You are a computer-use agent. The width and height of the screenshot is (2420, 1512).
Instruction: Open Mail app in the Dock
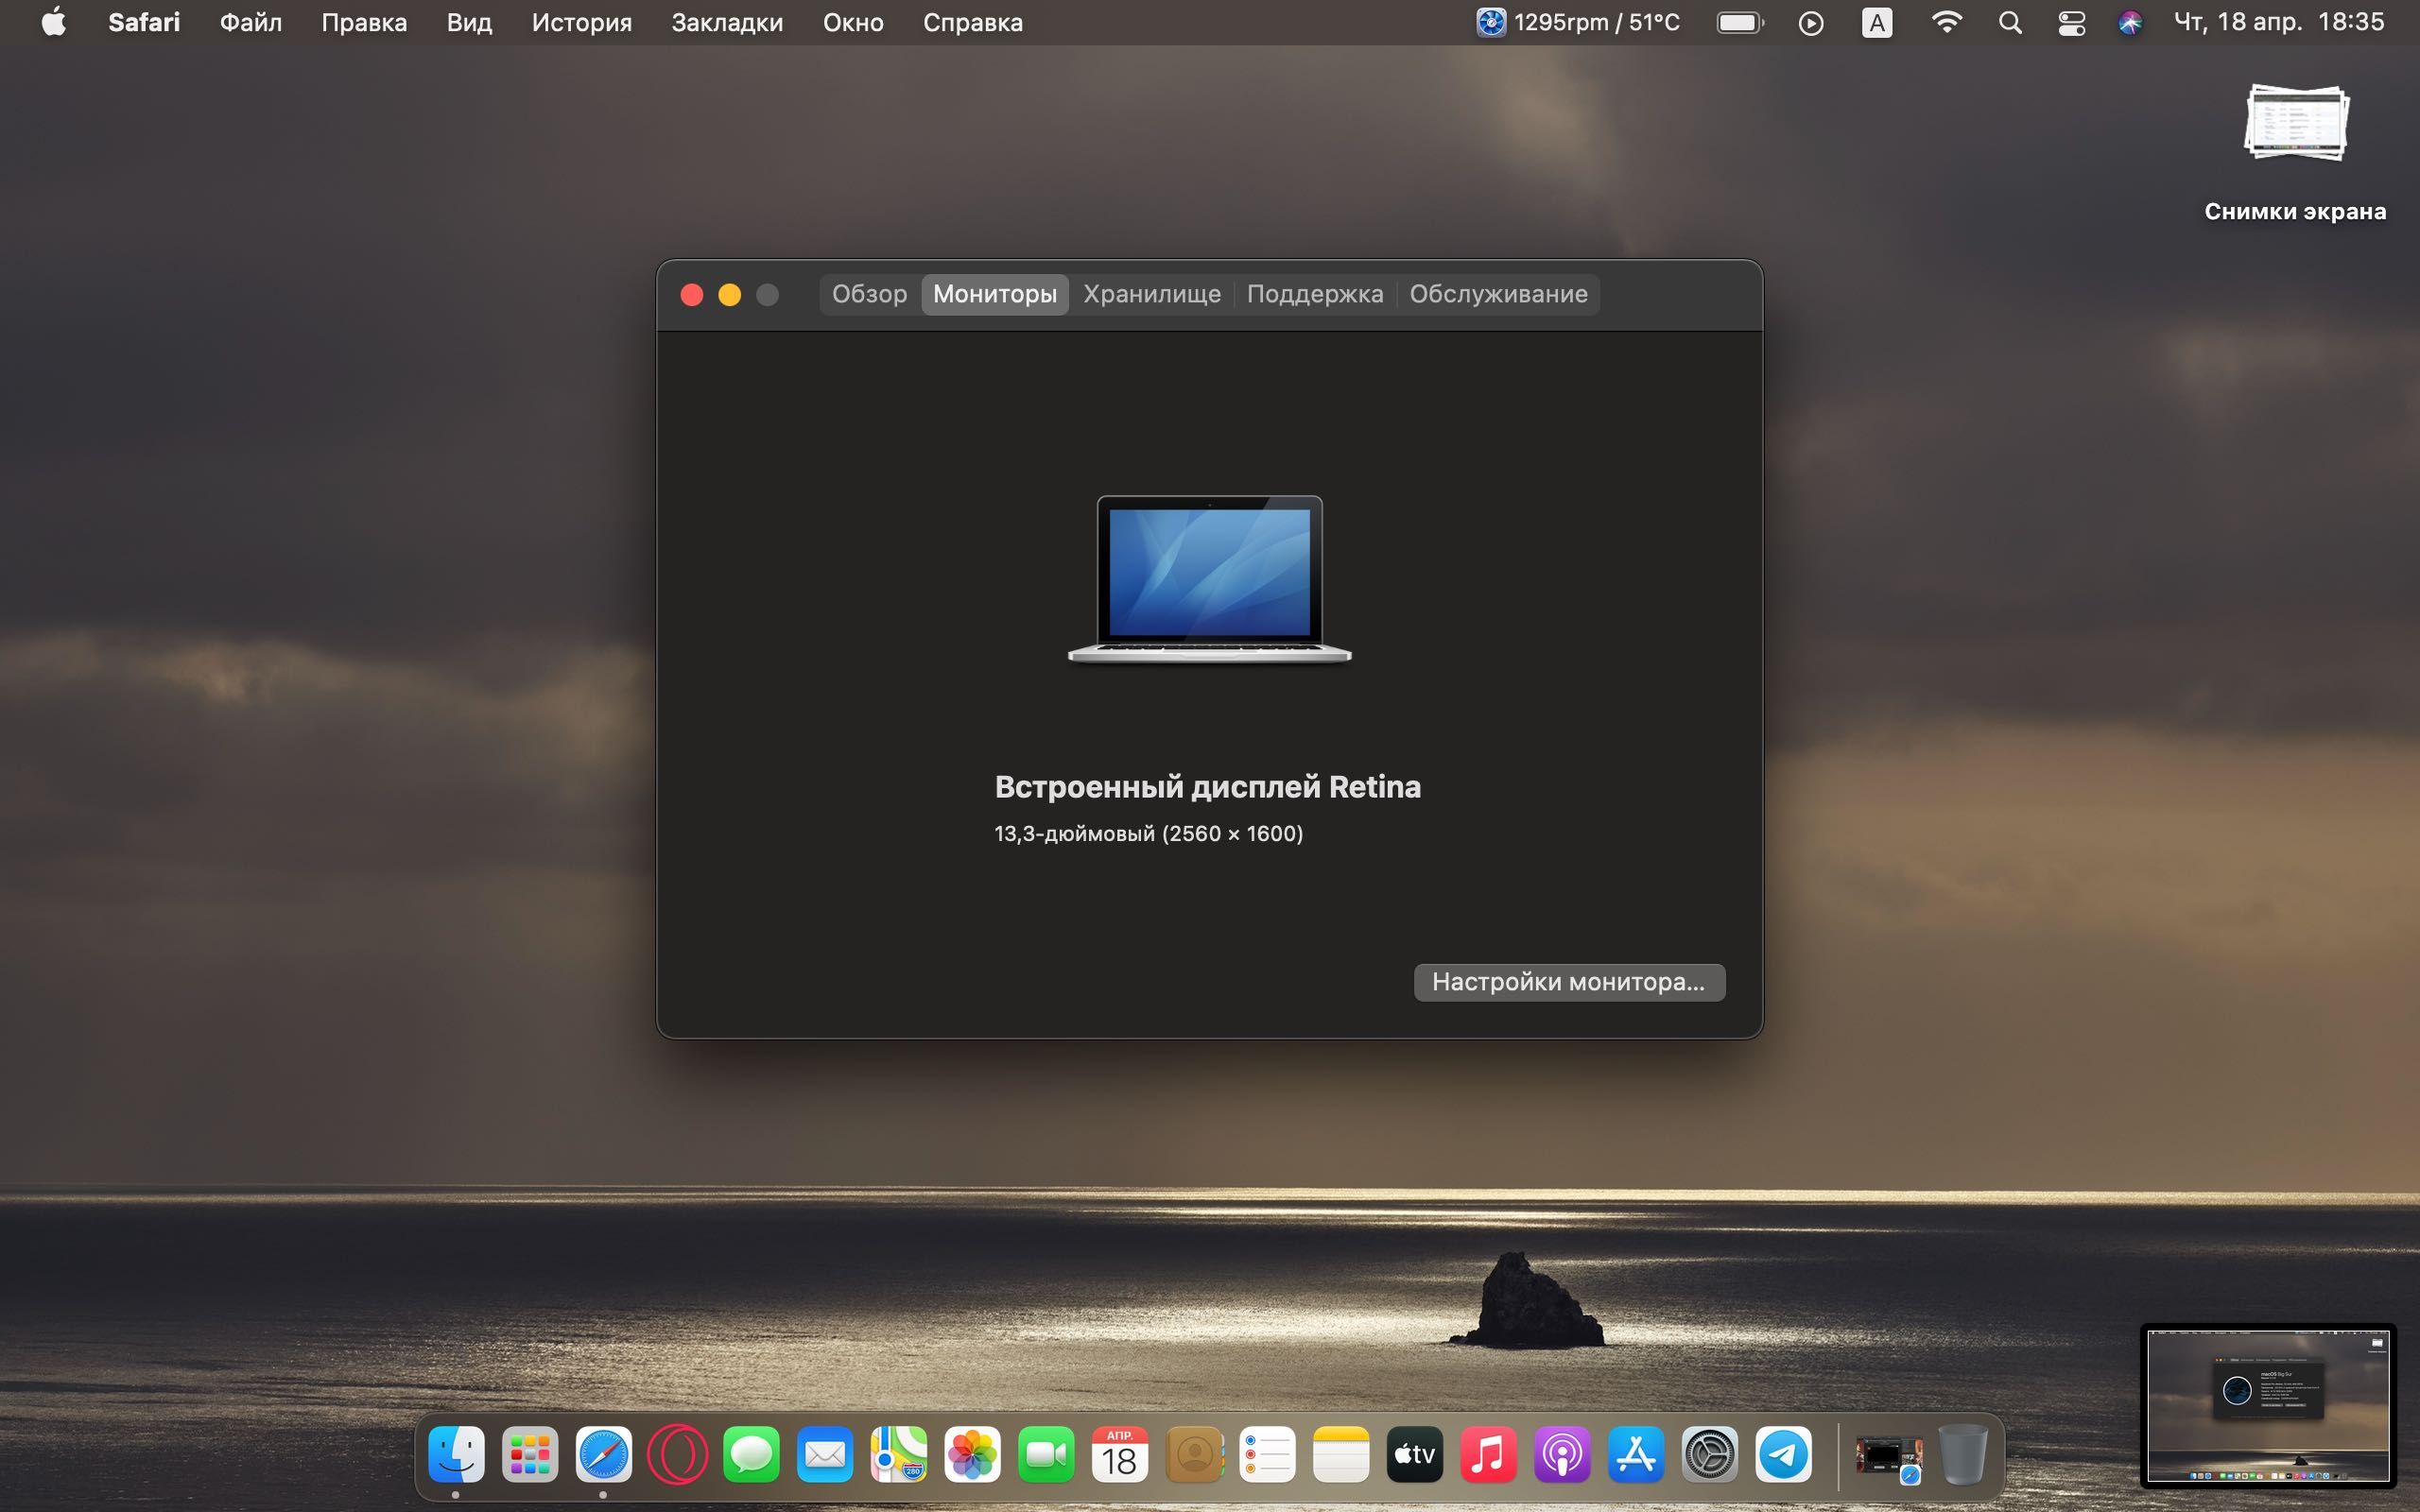825,1454
